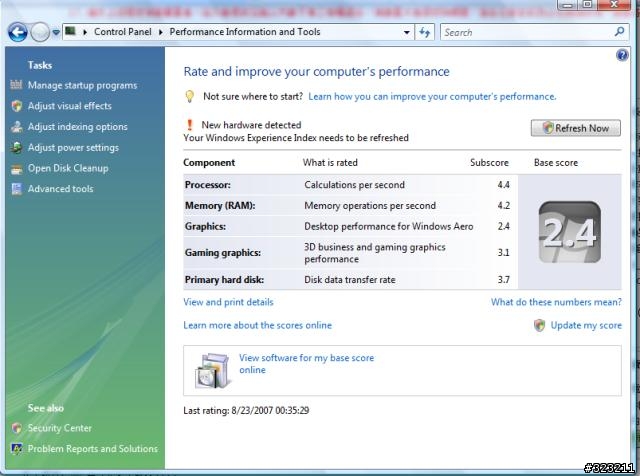The height and width of the screenshot is (476, 640).
Task: Click the Component column header
Action: 209,162
